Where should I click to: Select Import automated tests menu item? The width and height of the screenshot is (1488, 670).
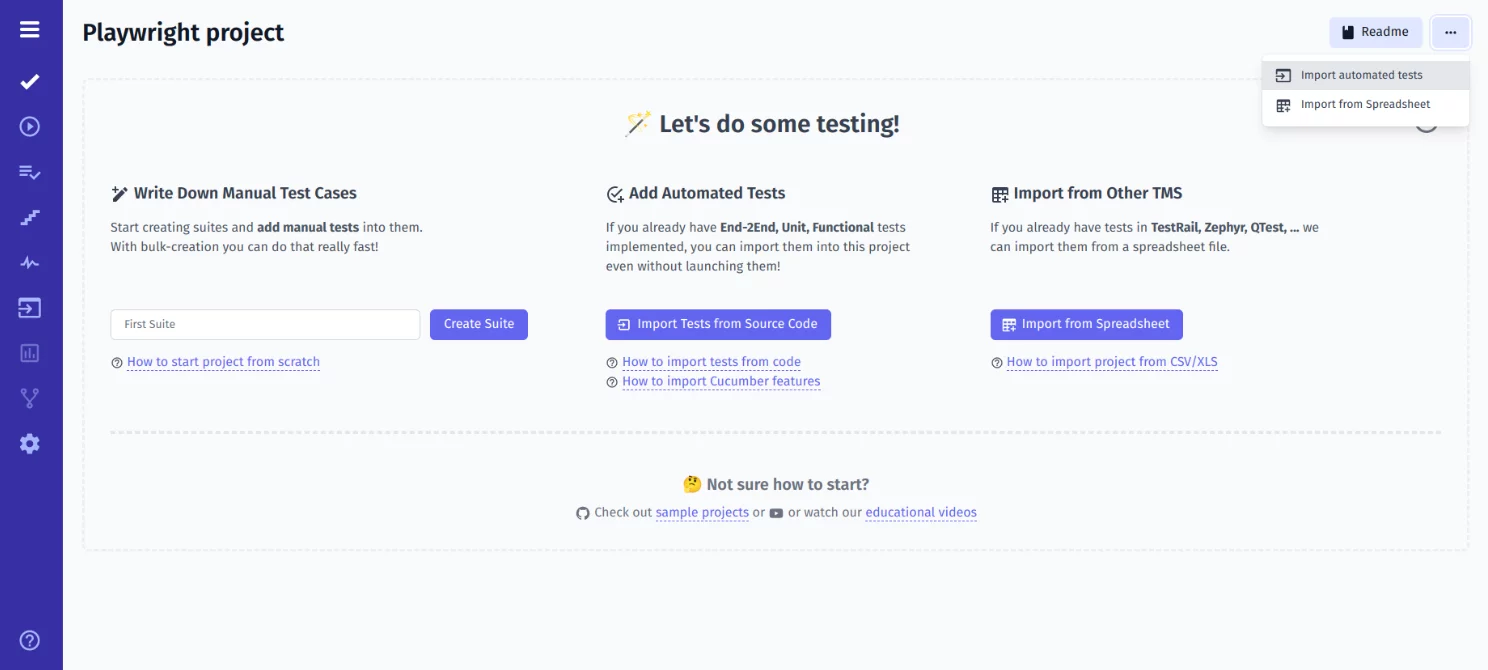[x=1361, y=75]
